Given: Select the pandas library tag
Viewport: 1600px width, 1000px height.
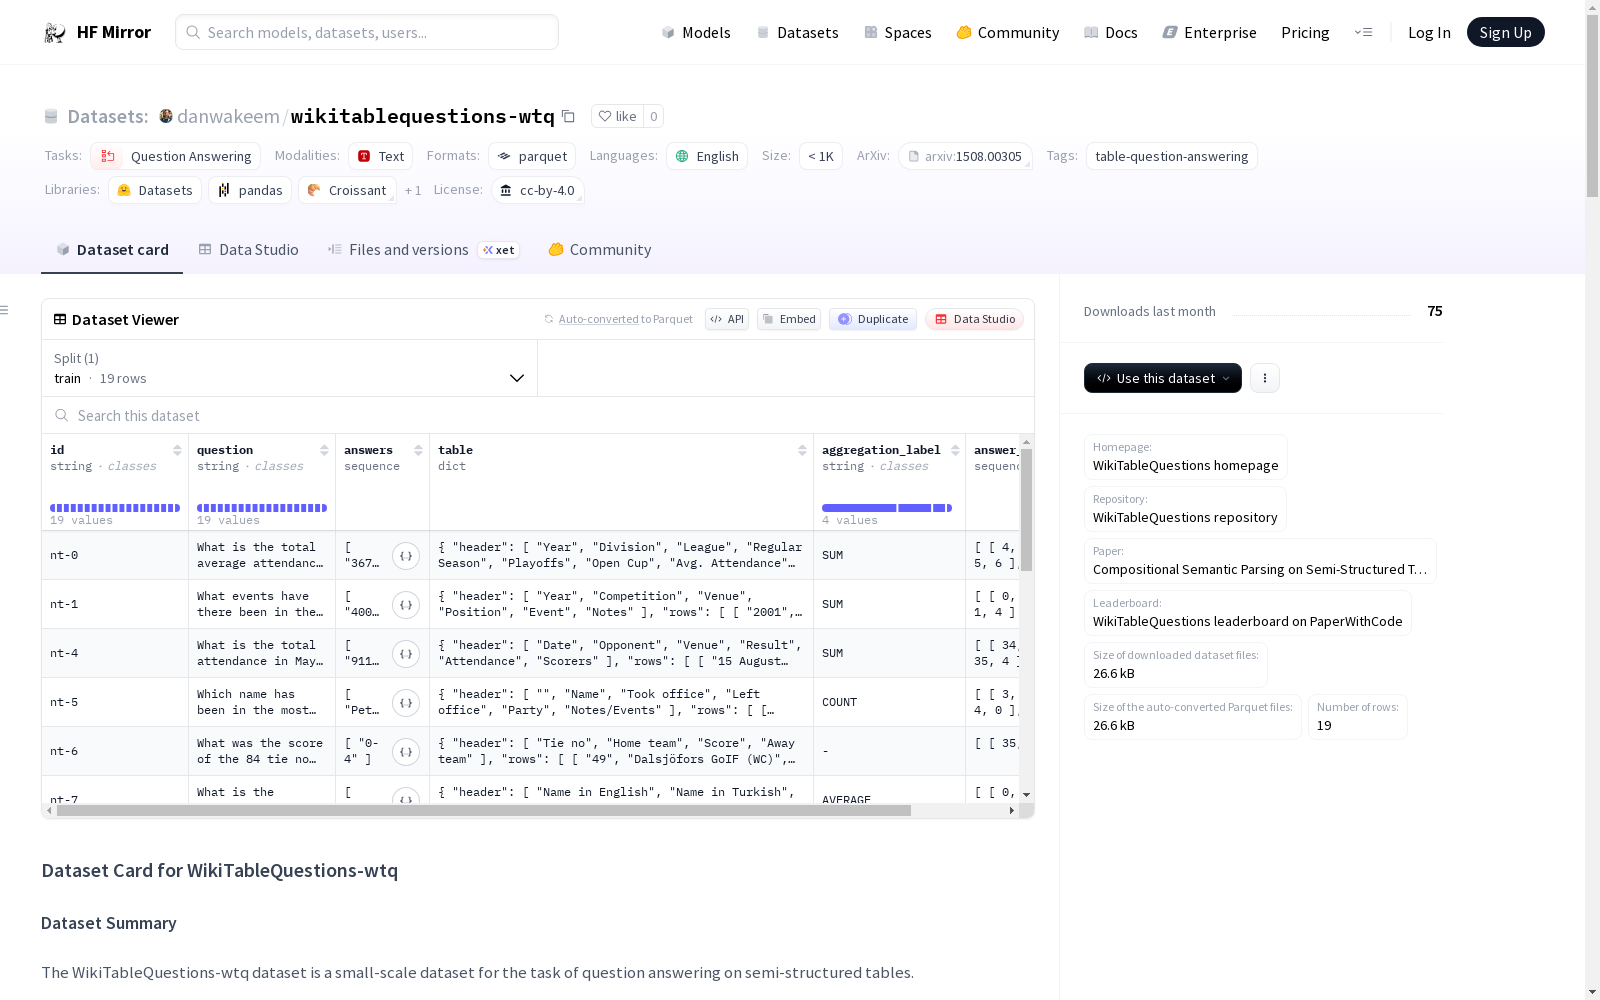Looking at the screenshot, I should click(250, 190).
